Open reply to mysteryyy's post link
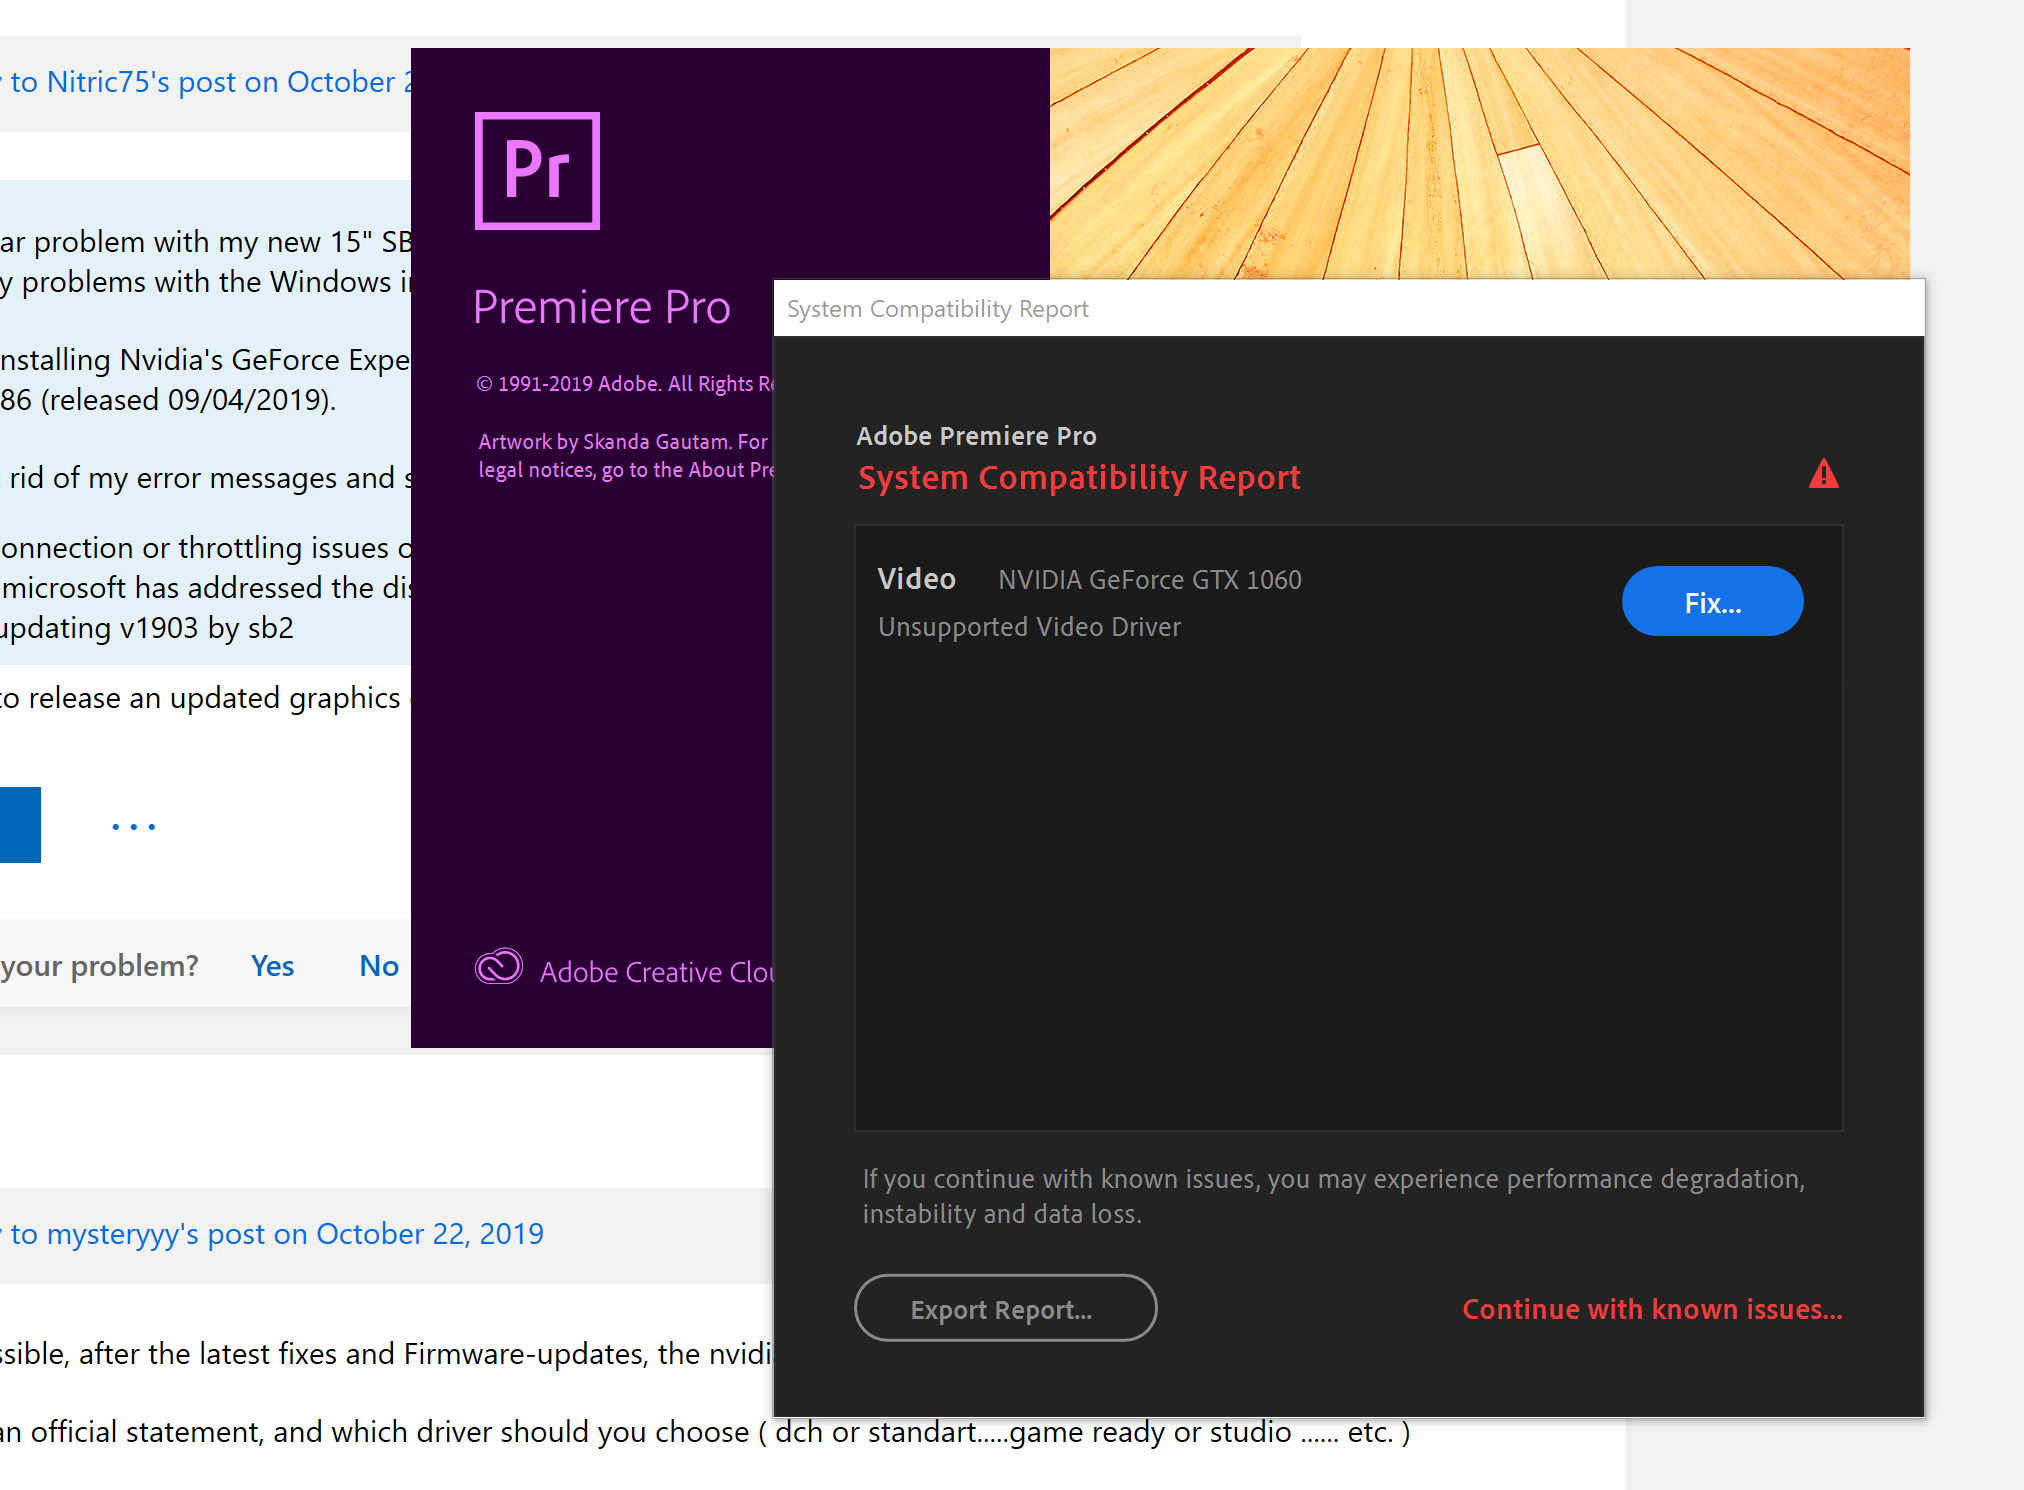 click(272, 1234)
